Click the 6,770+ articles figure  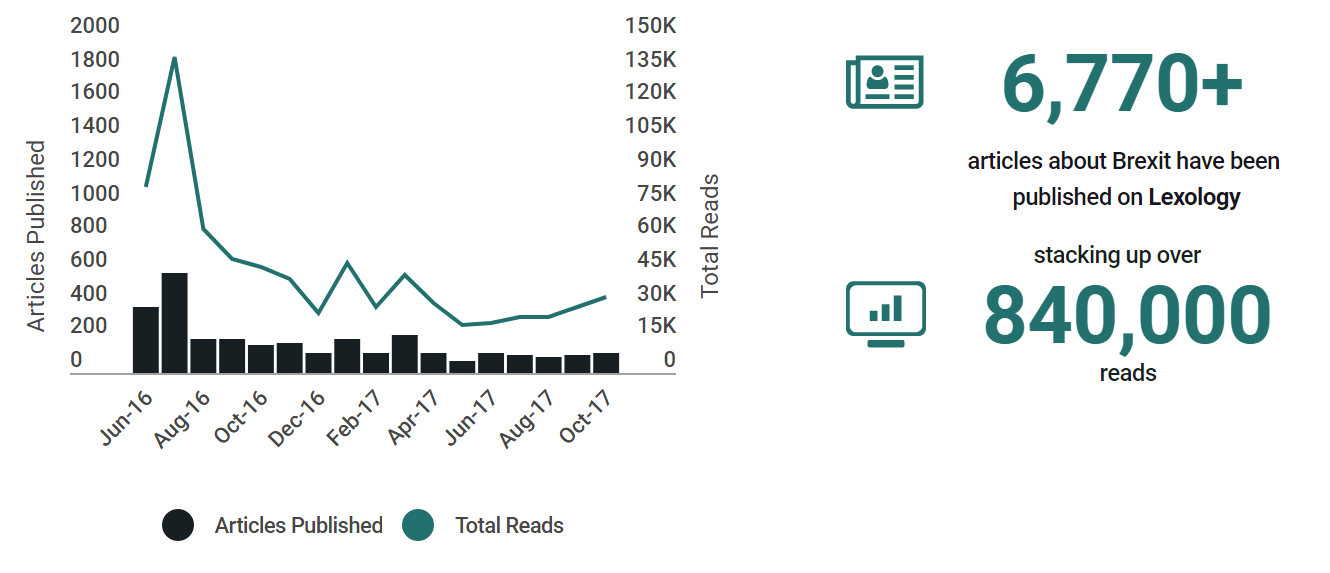point(1122,85)
